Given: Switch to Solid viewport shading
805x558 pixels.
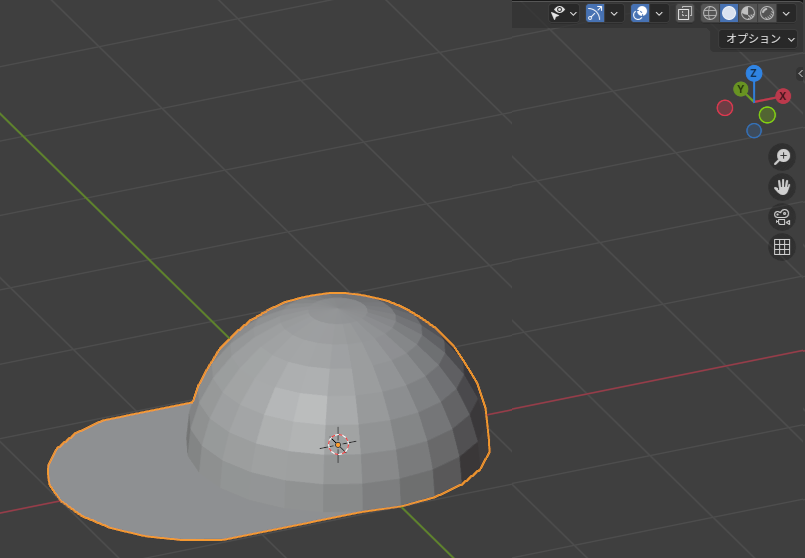Looking at the screenshot, I should [729, 13].
